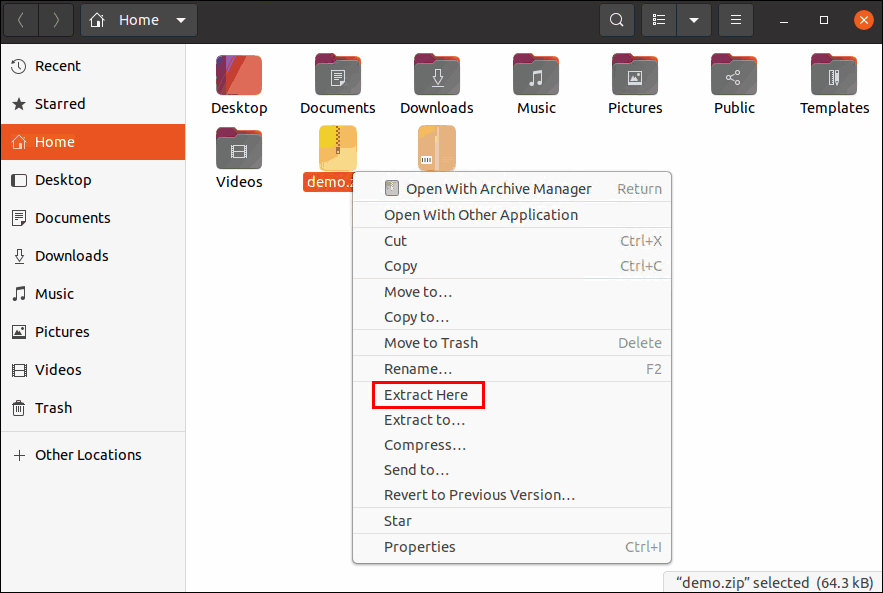Image resolution: width=883 pixels, height=593 pixels.
Task: Open Properties from the context menu
Action: click(x=512, y=547)
